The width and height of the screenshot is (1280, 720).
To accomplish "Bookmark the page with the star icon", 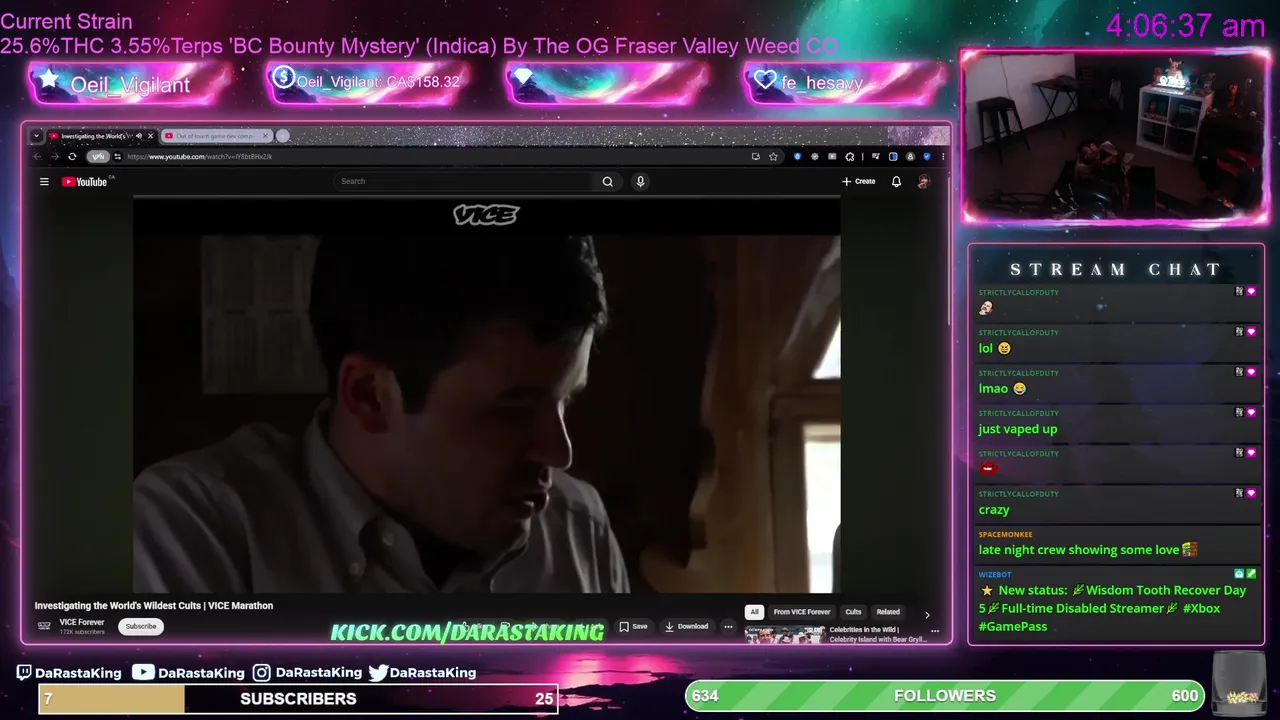I will pos(773,156).
